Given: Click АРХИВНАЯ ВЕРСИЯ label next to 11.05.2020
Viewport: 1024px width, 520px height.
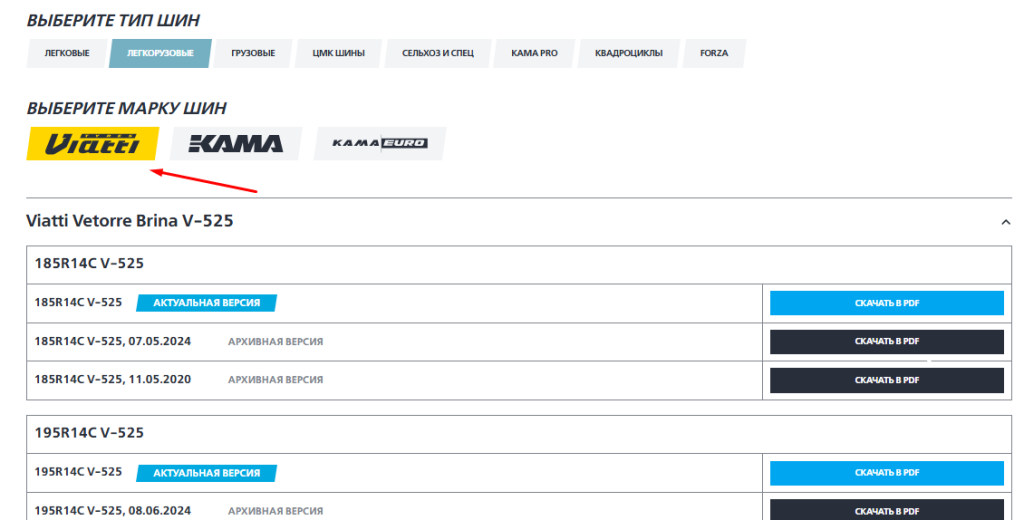Looking at the screenshot, I should pyautogui.click(x=276, y=380).
